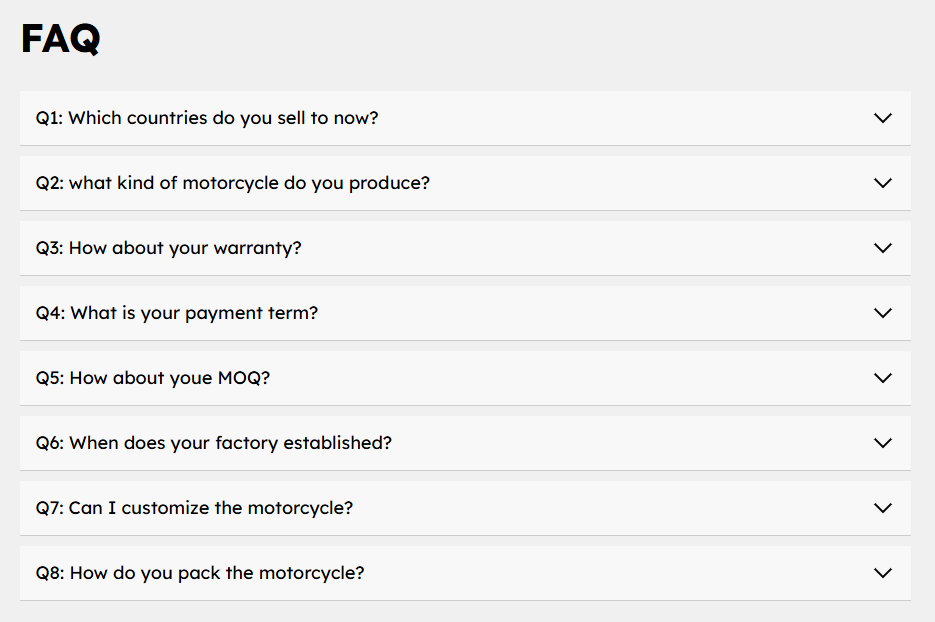Viewport: 935px width, 622px height.
Task: Click the 'How about youe MOQ?' question
Action: (169, 378)
